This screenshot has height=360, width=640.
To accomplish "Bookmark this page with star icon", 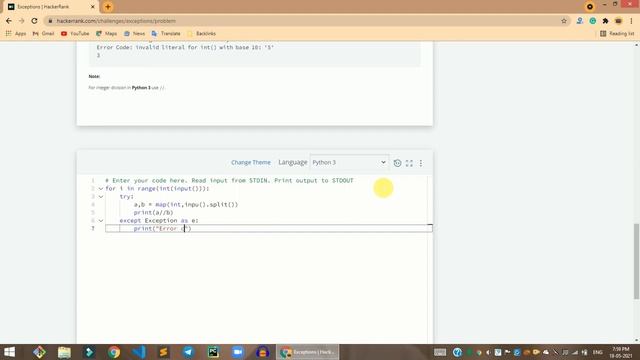I will click(564, 21).
